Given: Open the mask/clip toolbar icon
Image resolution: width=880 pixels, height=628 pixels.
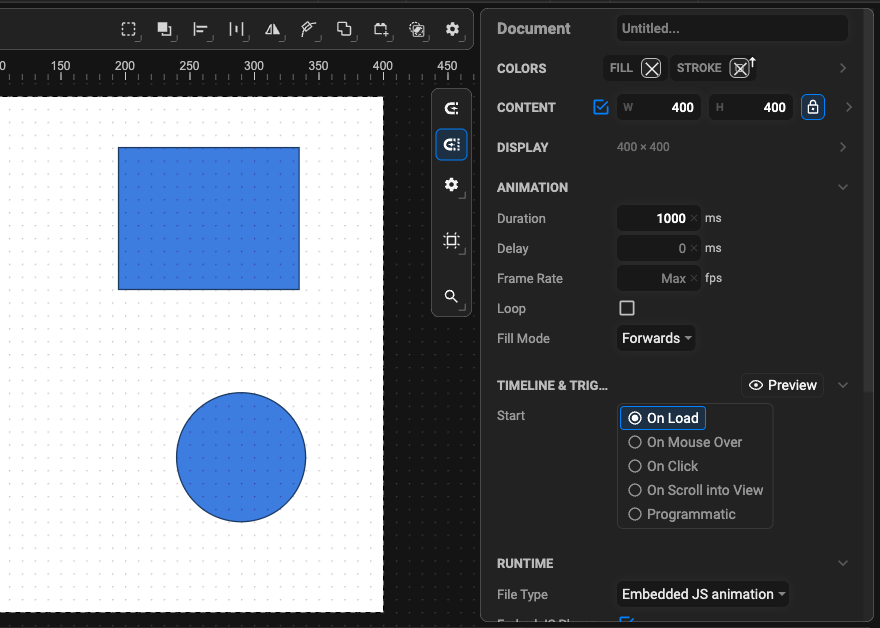Looking at the screenshot, I should 416,29.
